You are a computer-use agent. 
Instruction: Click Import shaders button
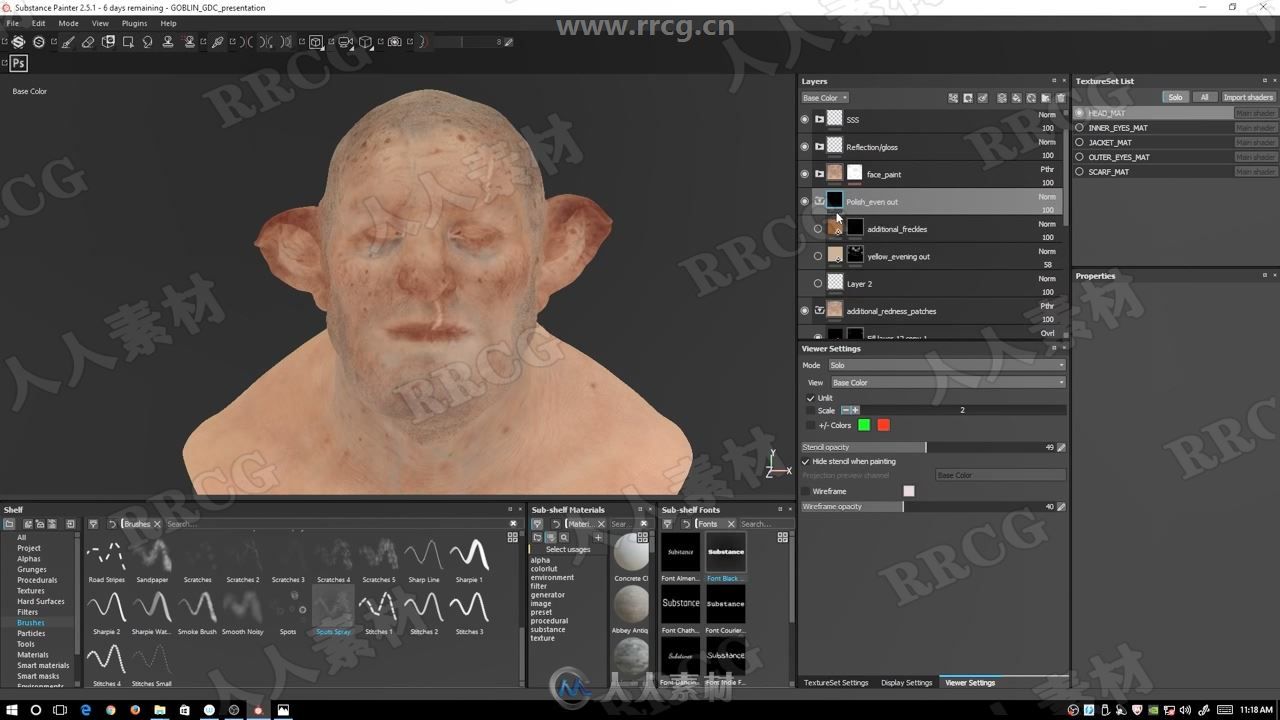pos(1248,97)
